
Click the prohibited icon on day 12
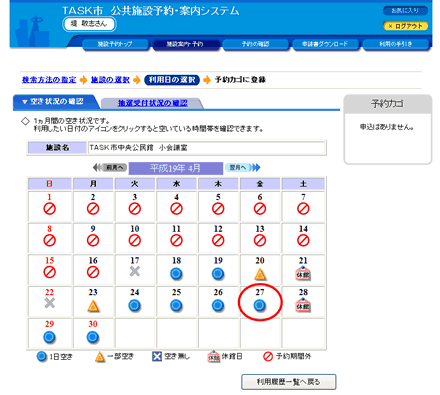218,241
